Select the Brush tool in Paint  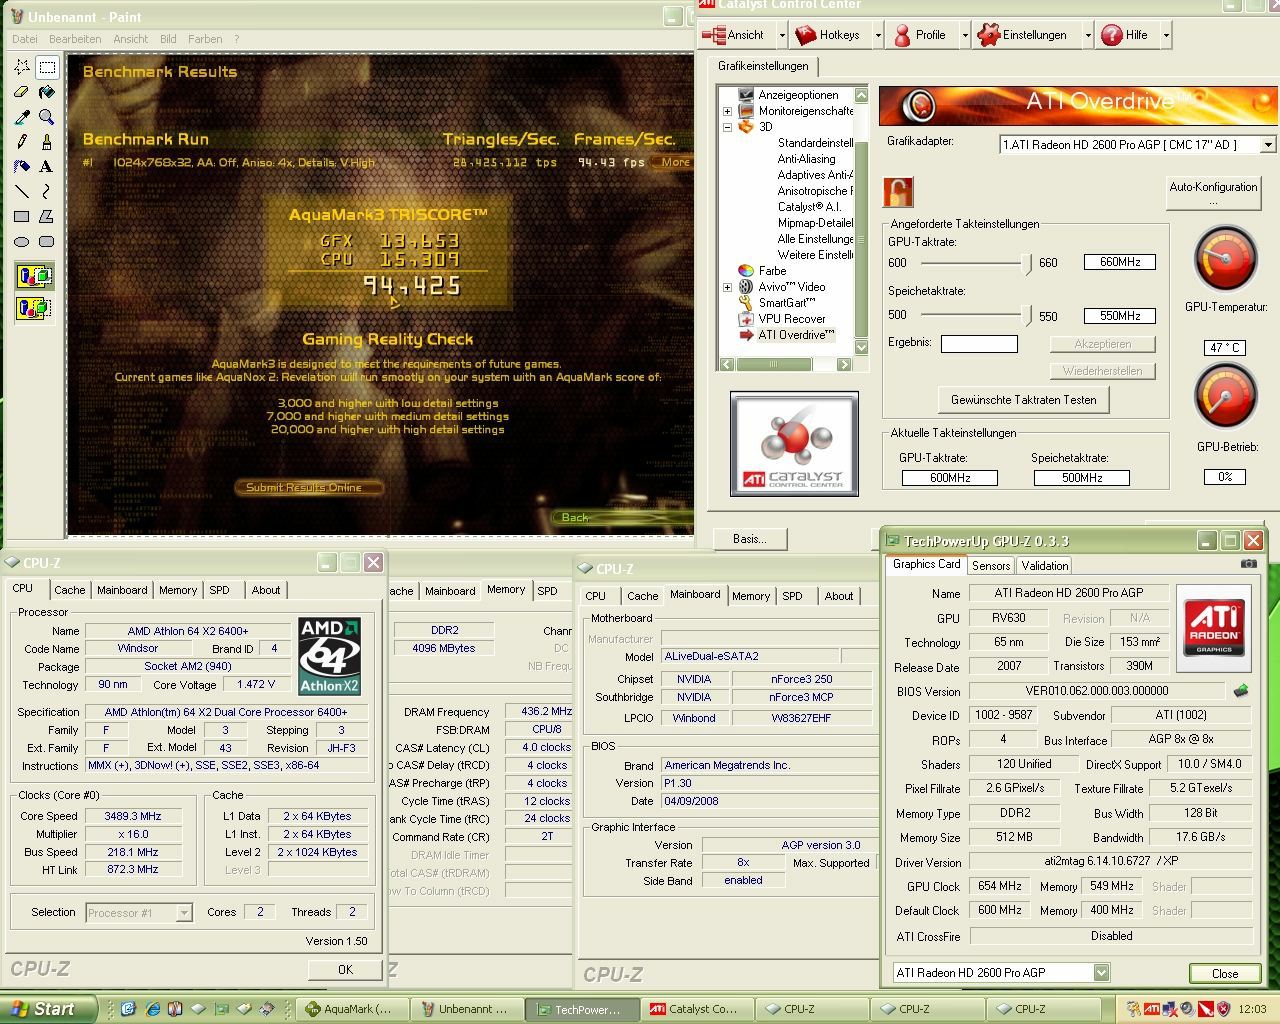click(47, 142)
